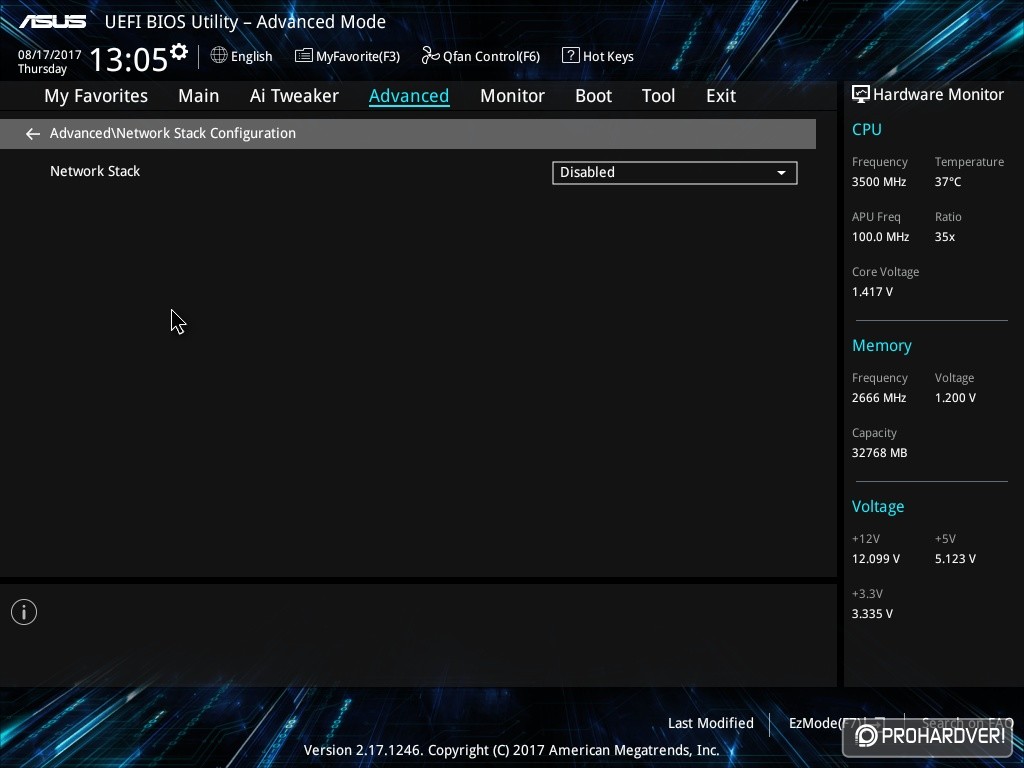Click UEFI BIOS Utility – Advanced Mode title

pyautogui.click(x=245, y=22)
